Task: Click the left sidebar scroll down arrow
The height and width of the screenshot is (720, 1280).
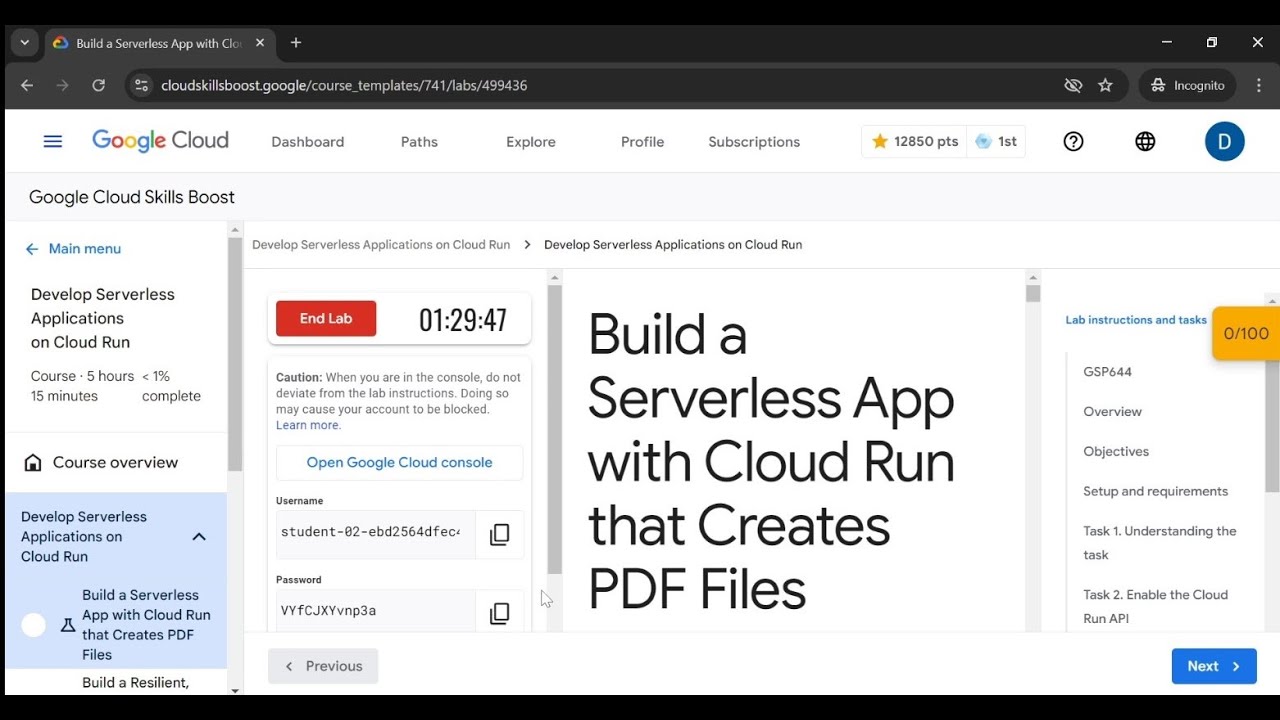Action: coord(235,689)
